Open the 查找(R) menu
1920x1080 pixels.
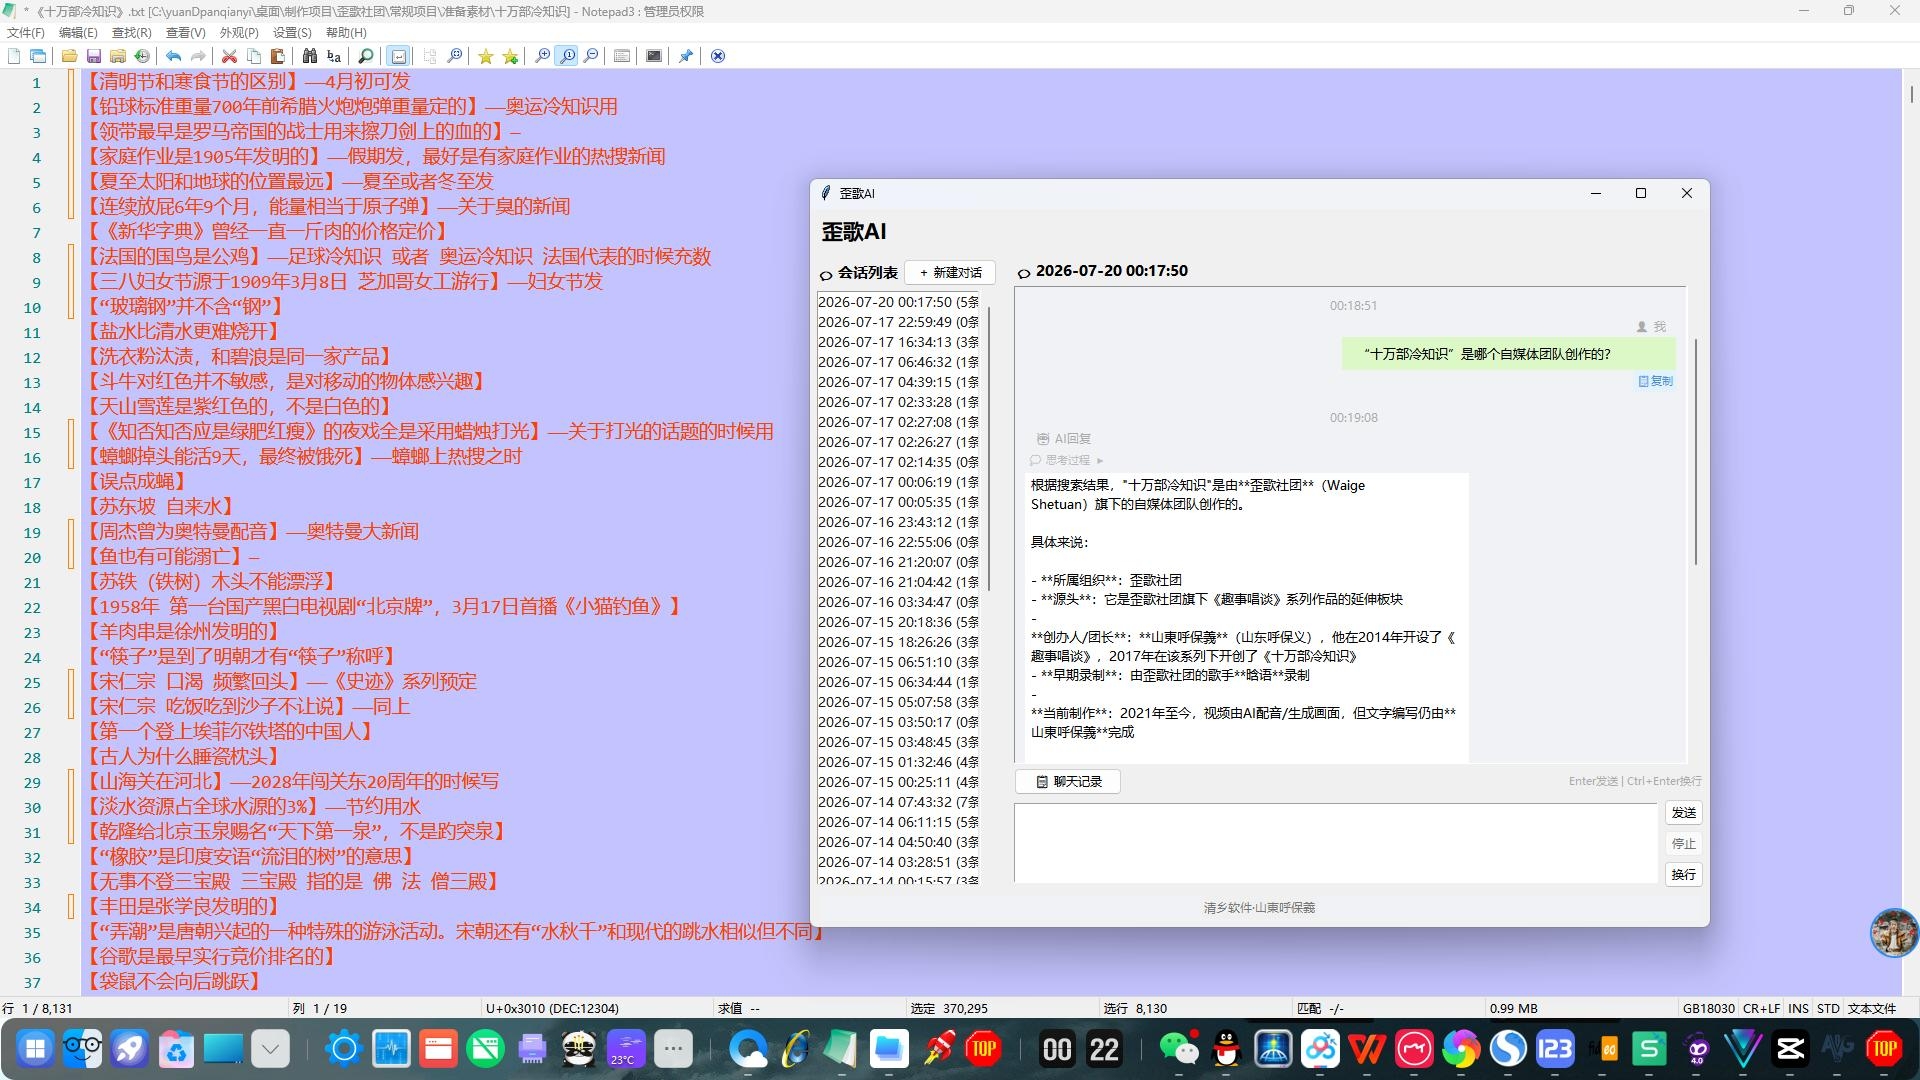(131, 33)
